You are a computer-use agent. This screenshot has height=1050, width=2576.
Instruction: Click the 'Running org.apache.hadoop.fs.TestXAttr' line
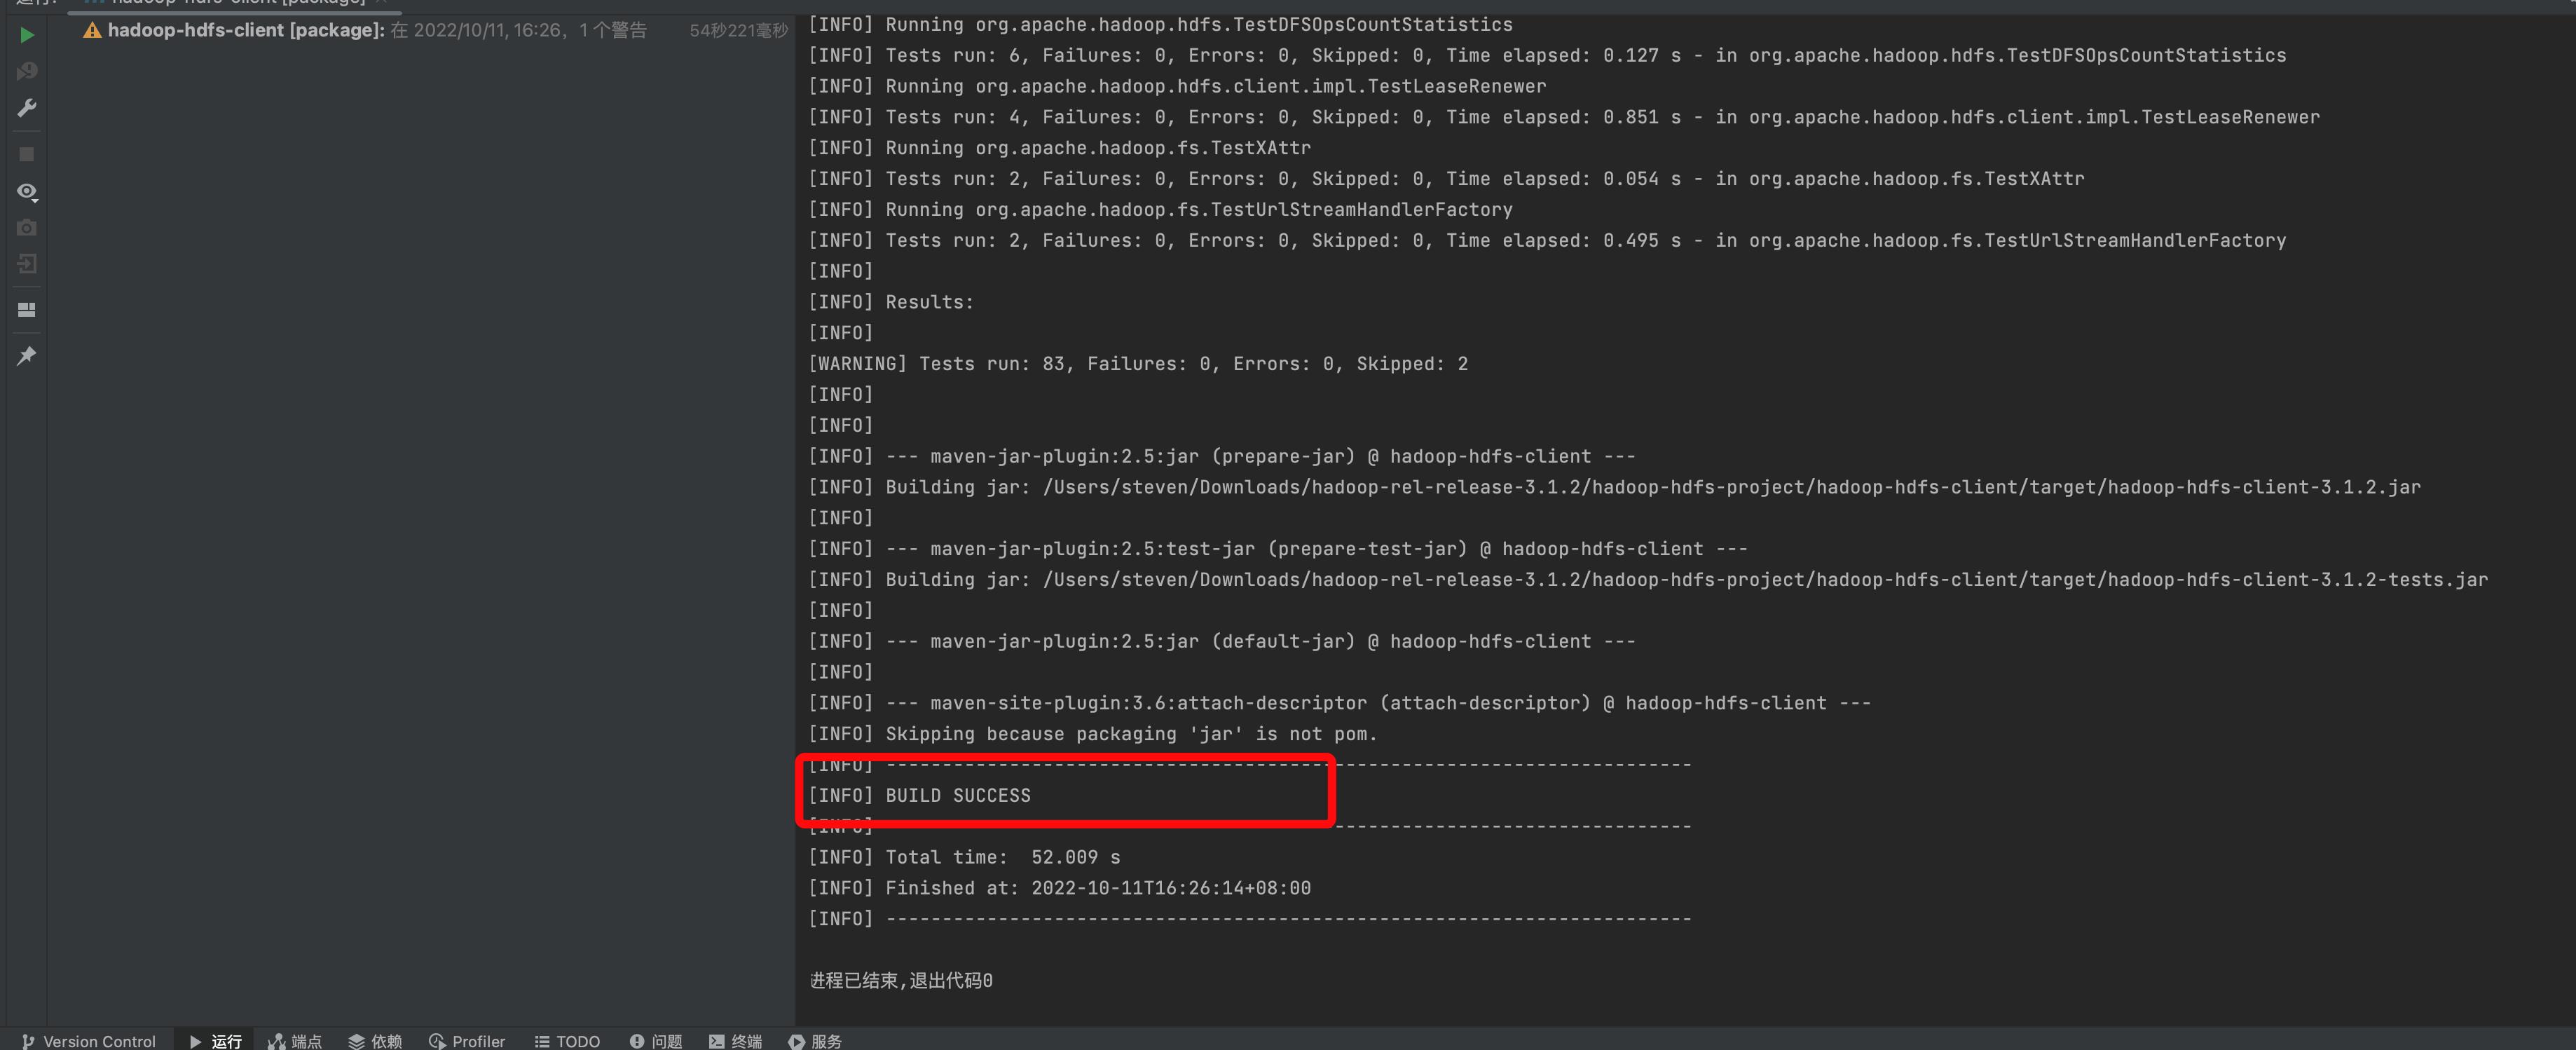1059,148
